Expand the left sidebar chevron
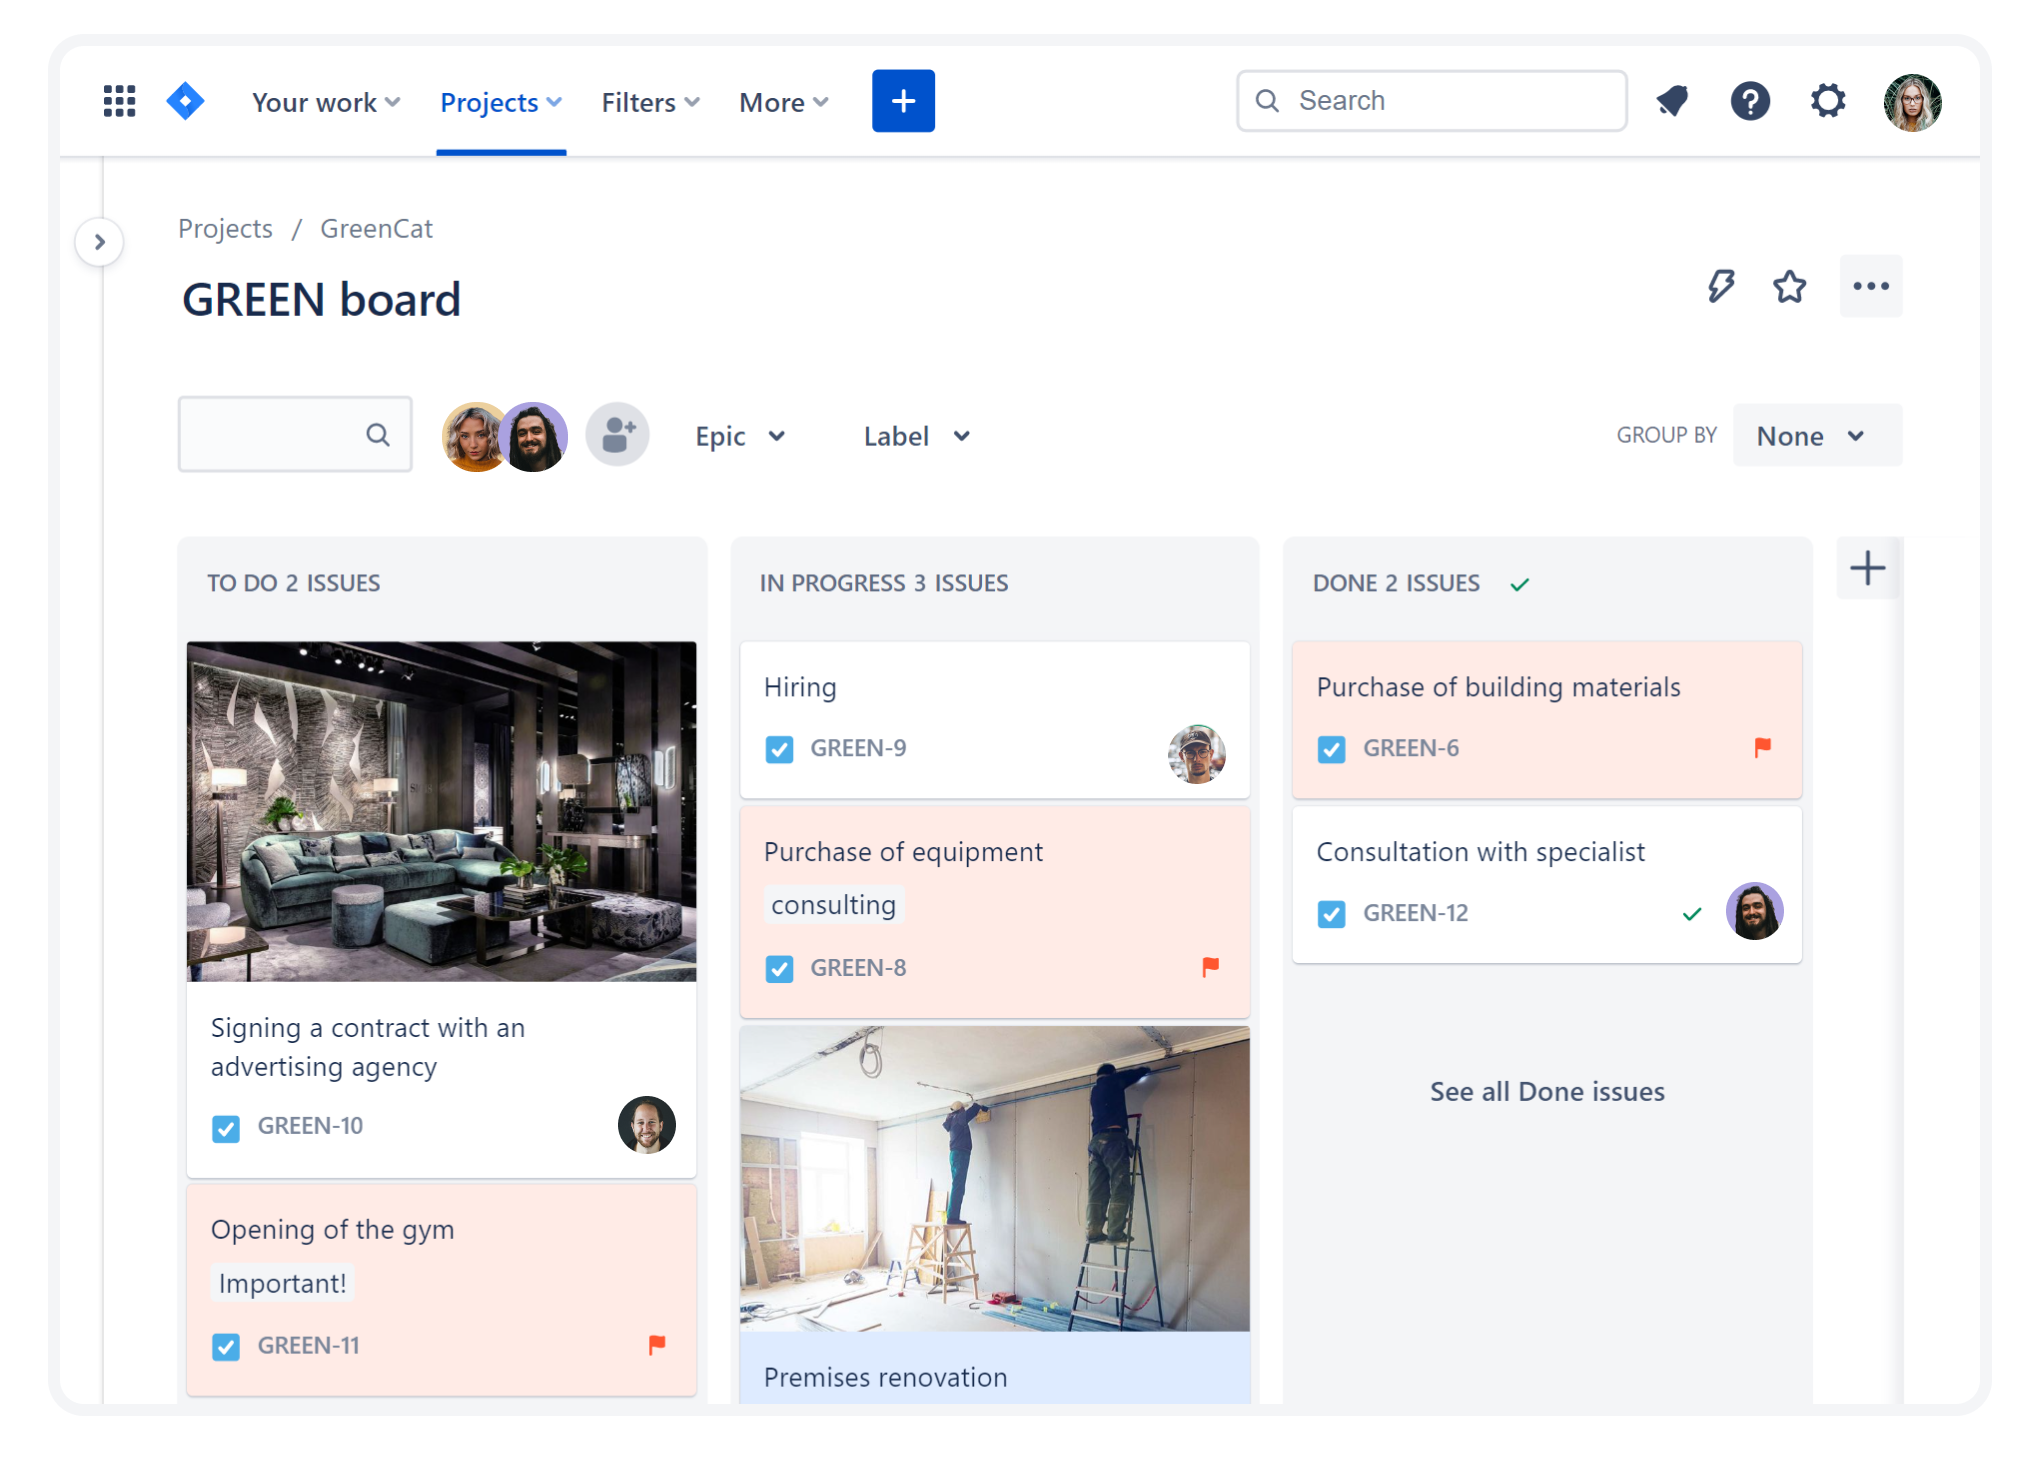The height and width of the screenshot is (1460, 2040). point(100,242)
